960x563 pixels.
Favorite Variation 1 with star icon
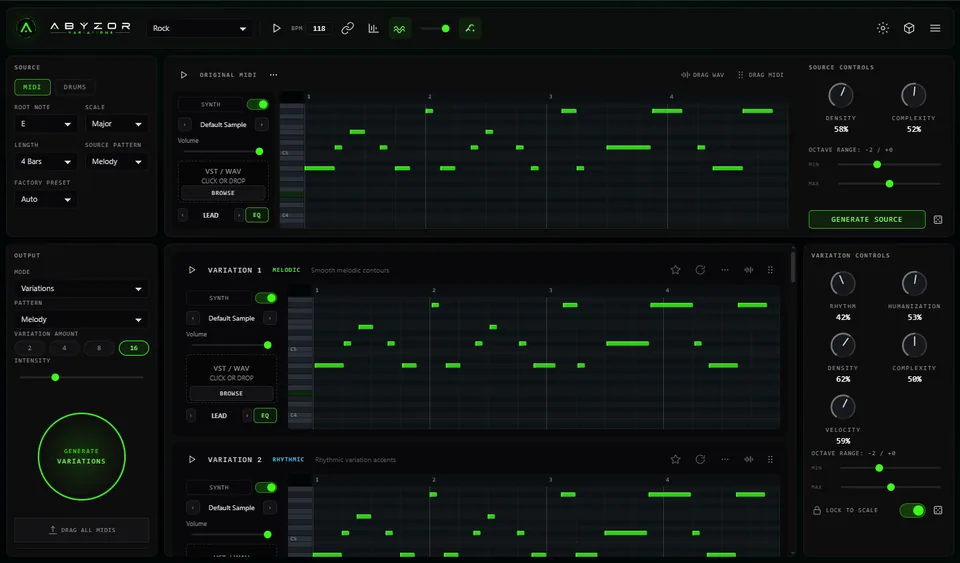(675, 270)
